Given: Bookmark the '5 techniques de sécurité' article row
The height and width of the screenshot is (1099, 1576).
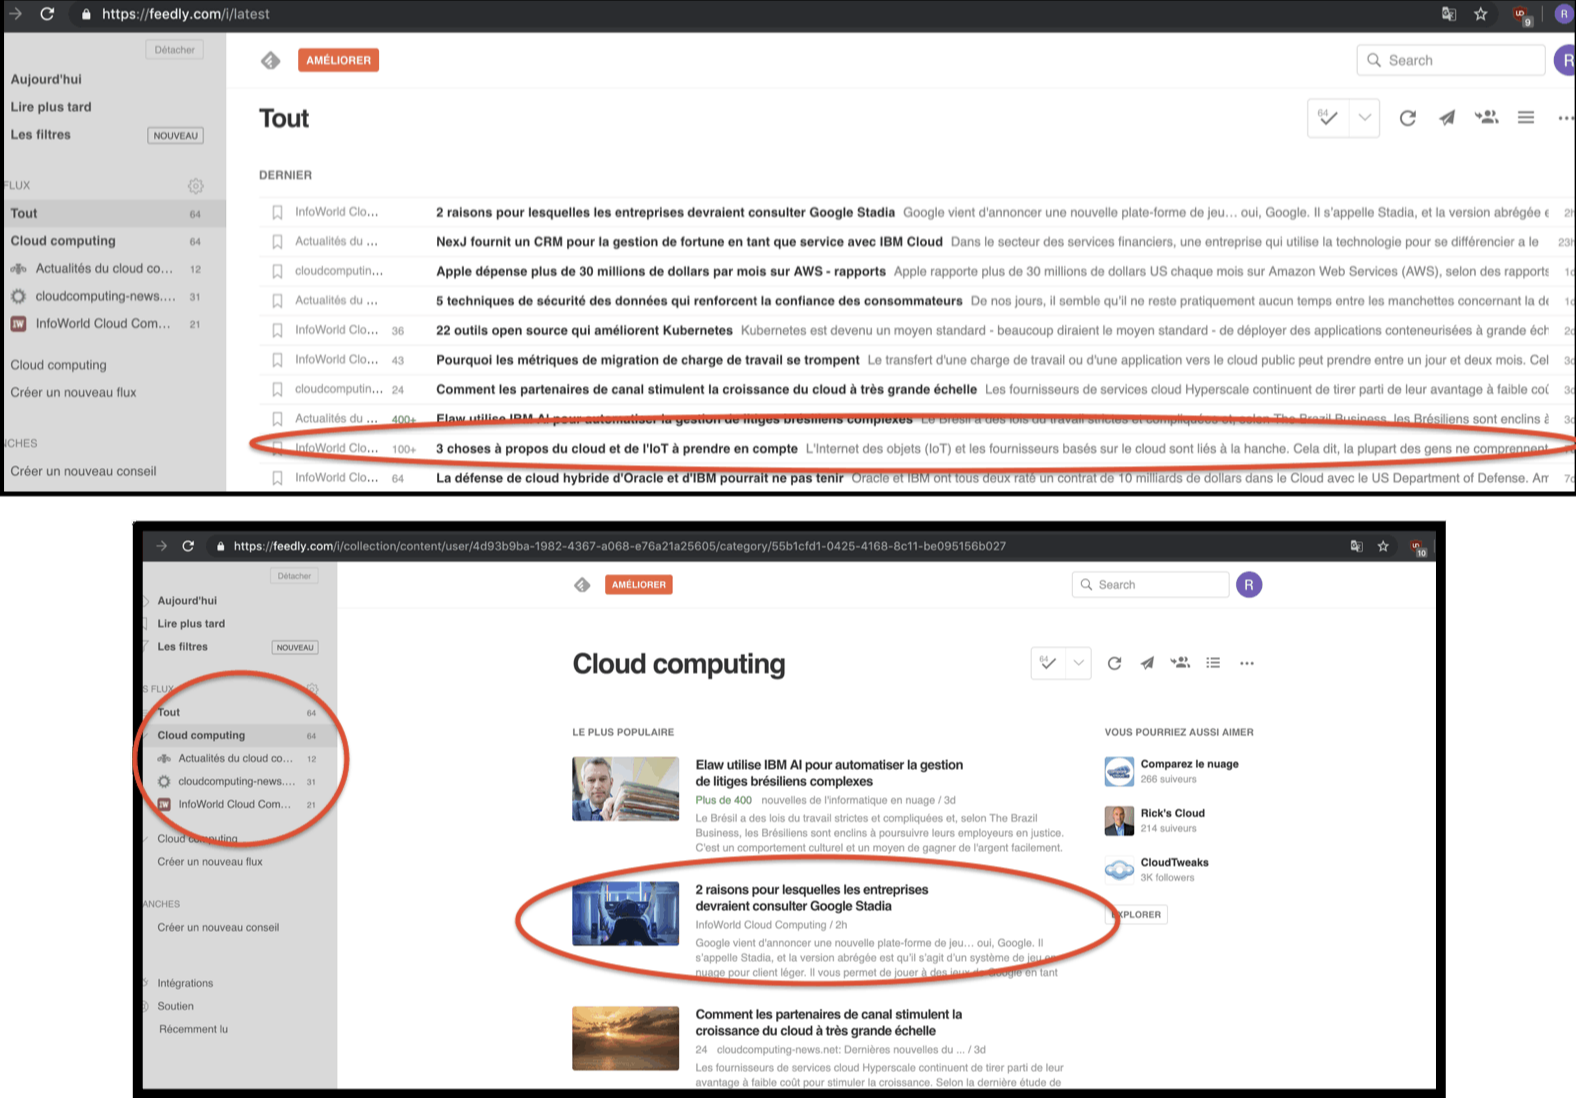Looking at the screenshot, I should tap(277, 301).
